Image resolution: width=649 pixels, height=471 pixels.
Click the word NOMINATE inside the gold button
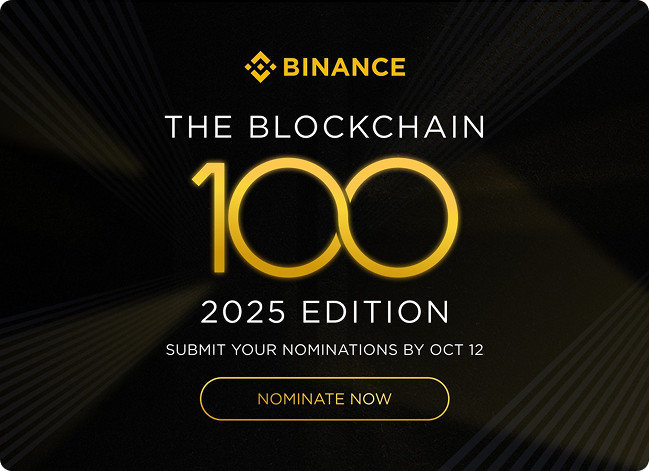301,399
